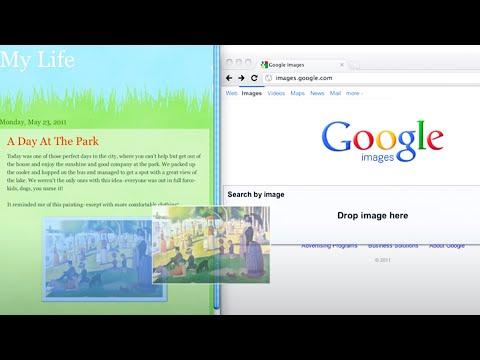This screenshot has width=480, height=360.
Task: Click the yellow minimize window button
Action: 239,62
